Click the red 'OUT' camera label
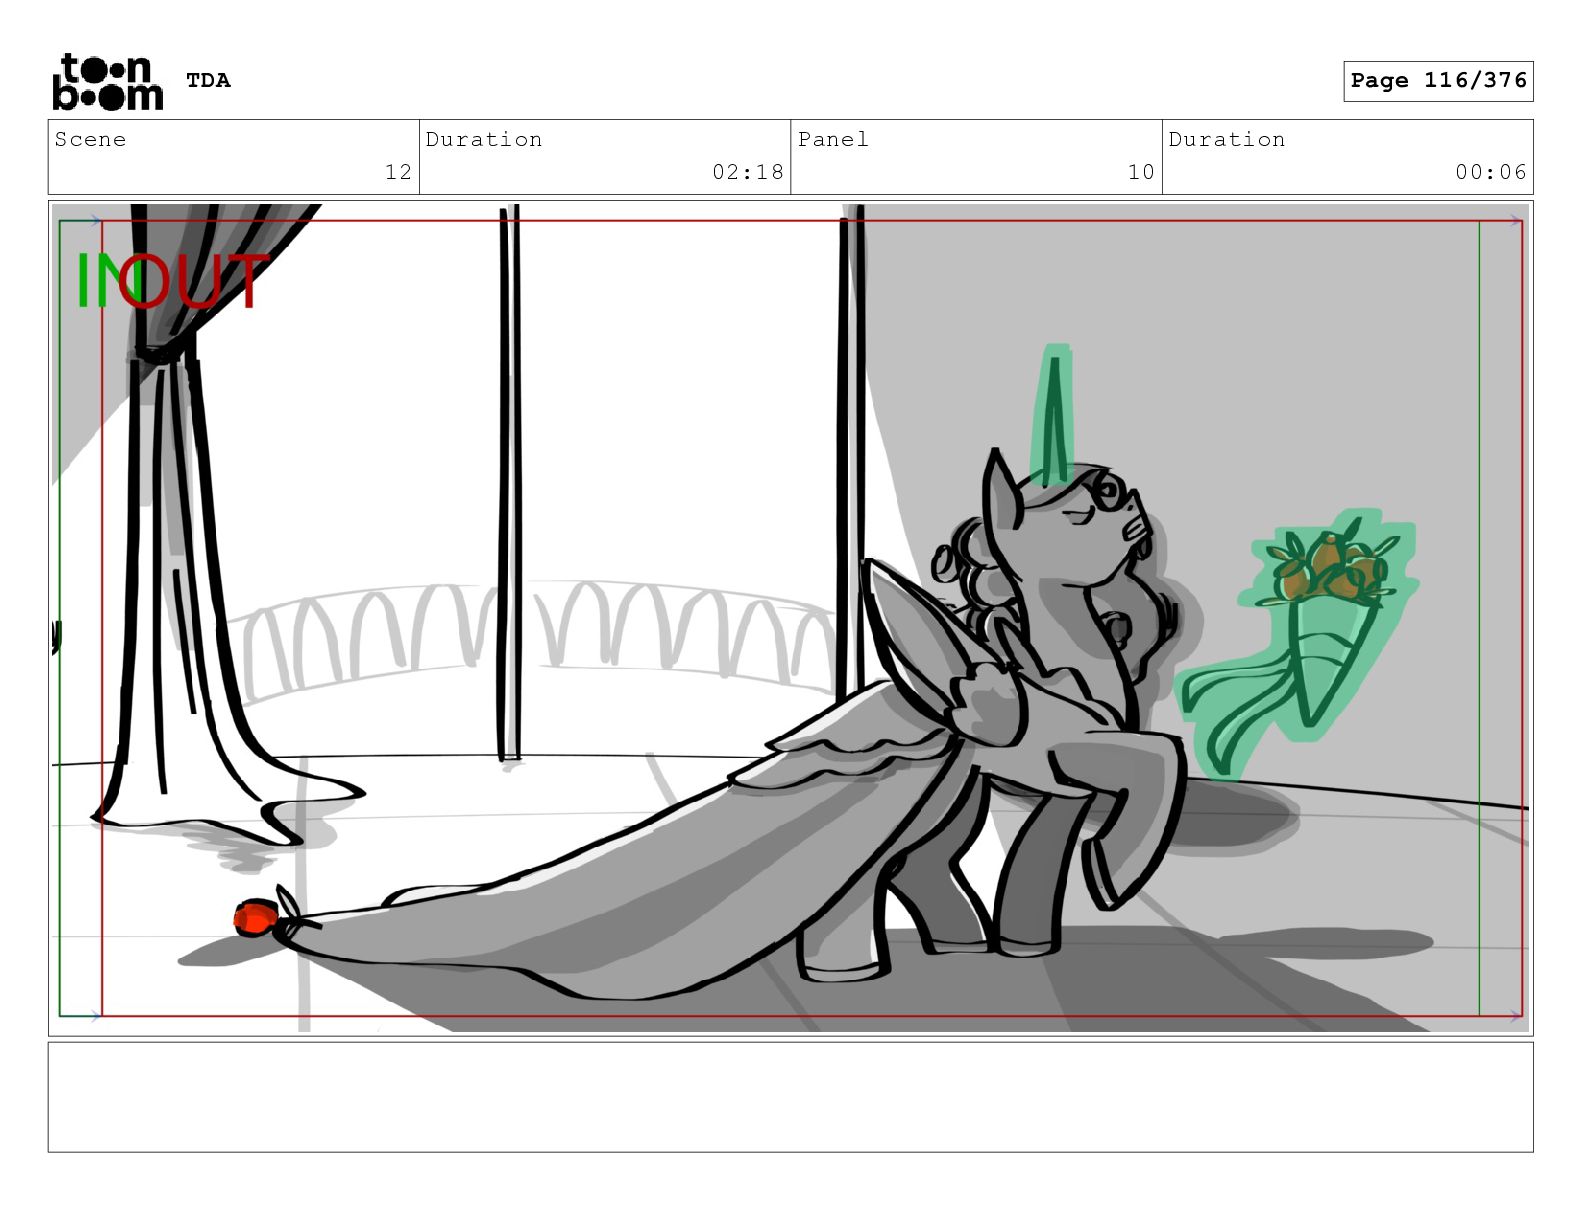The width and height of the screenshot is (1584, 1224). tap(195, 280)
